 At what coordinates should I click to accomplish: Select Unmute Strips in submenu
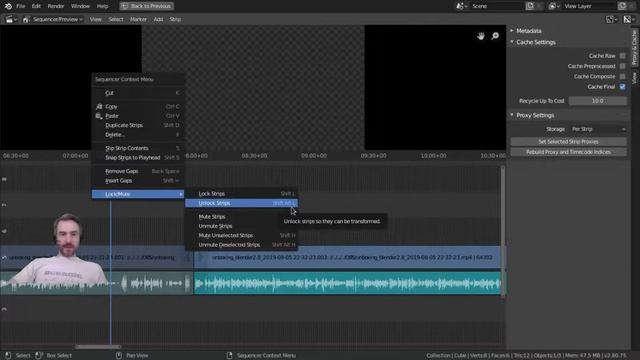[x=241, y=226]
